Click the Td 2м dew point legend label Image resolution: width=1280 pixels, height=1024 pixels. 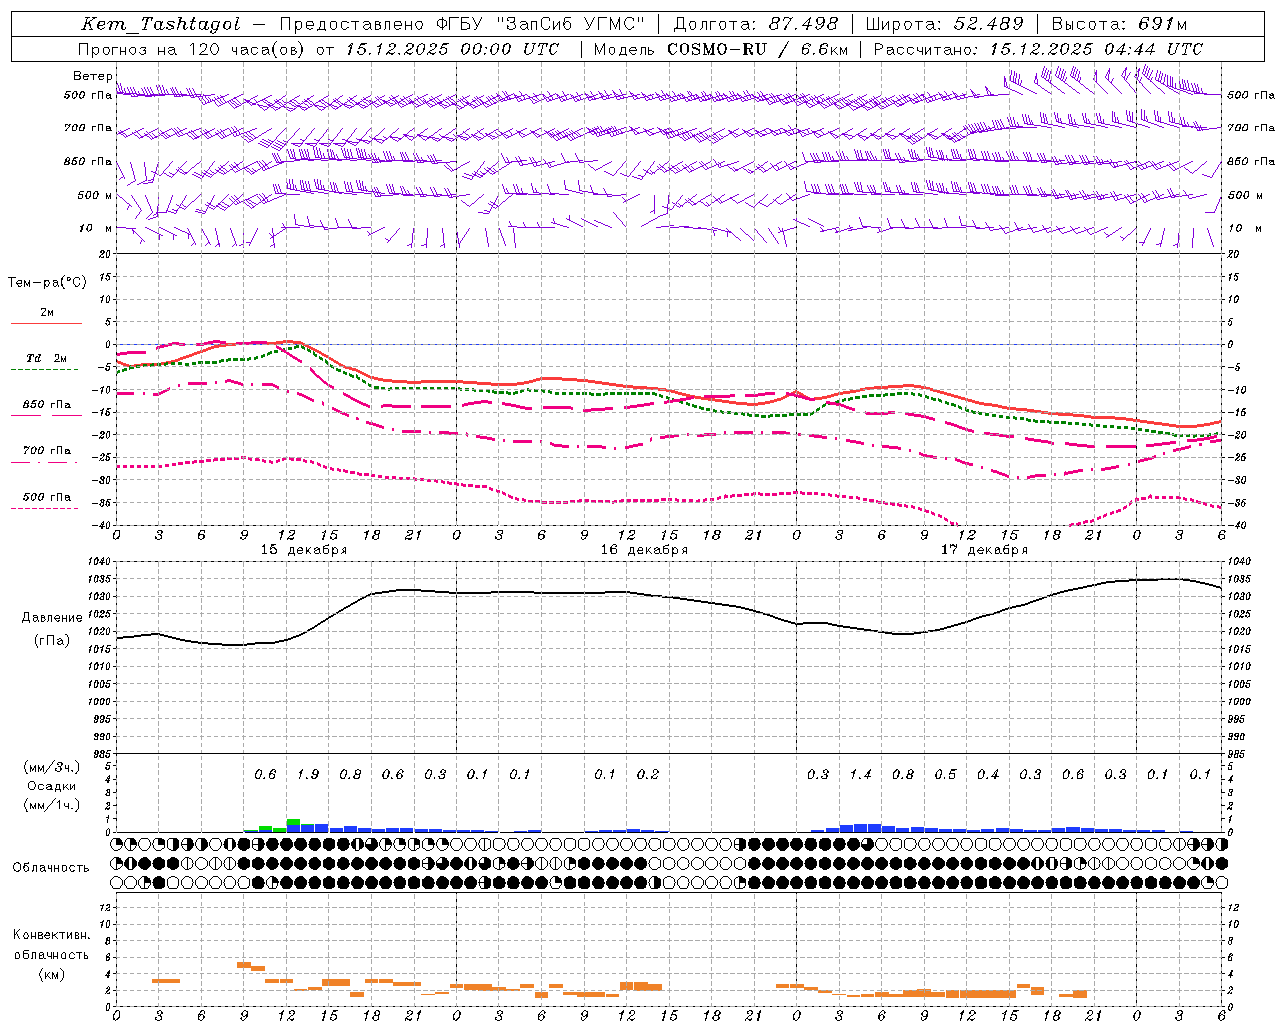tap(46, 358)
